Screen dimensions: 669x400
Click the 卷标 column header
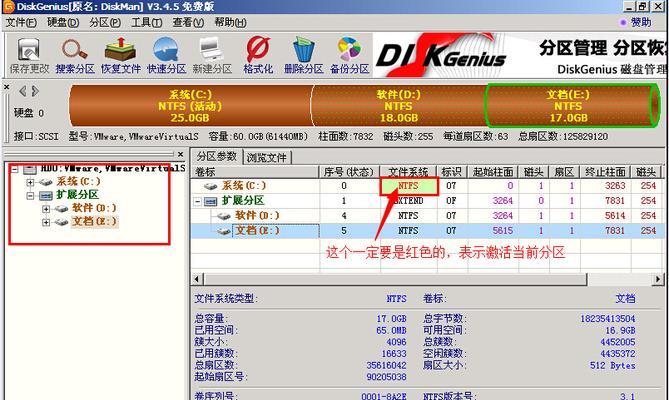pos(256,172)
